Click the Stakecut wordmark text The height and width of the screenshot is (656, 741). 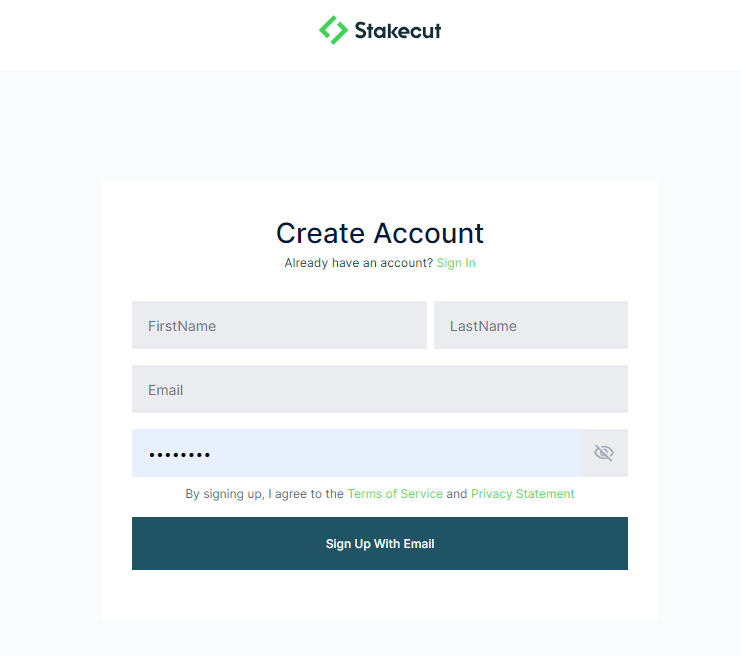[x=398, y=31]
